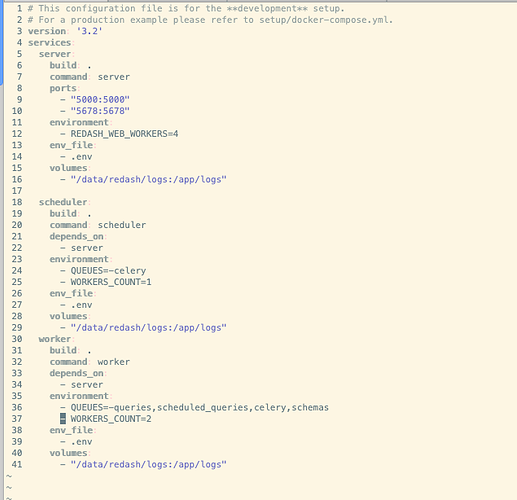Screen dimensions: 517x500
Task: Click the first comment line about development setup
Action: 186,8
